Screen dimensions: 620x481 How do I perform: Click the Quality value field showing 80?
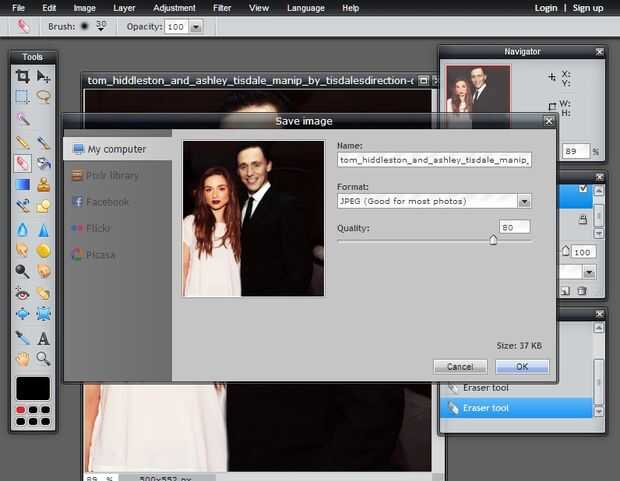[514, 227]
